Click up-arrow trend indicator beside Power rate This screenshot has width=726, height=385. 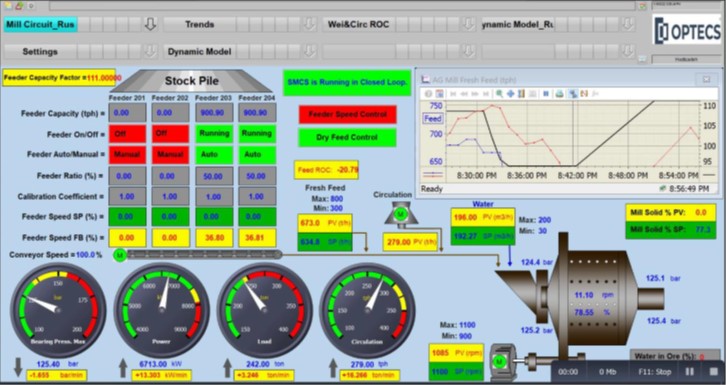123,368
